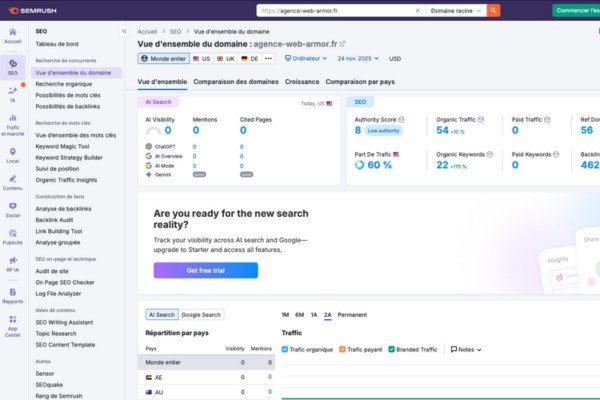The height and width of the screenshot is (400, 600).
Task: Open the Domaine racine dropdown
Action: click(456, 11)
